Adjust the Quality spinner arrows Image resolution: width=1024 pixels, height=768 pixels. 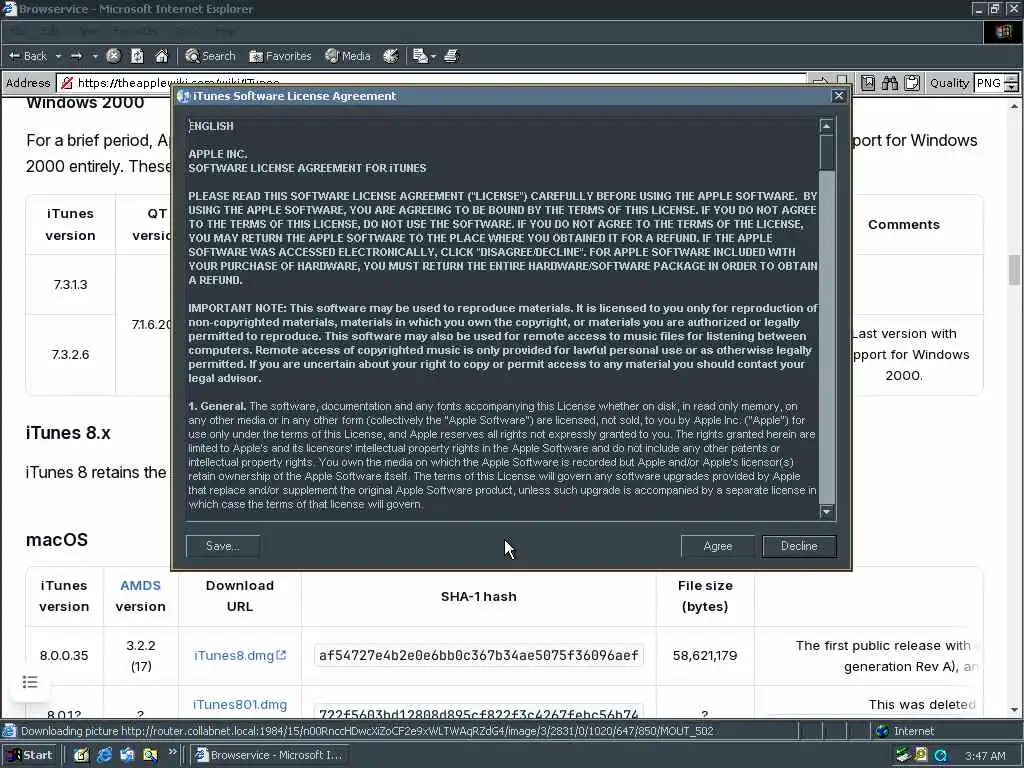click(1012, 83)
